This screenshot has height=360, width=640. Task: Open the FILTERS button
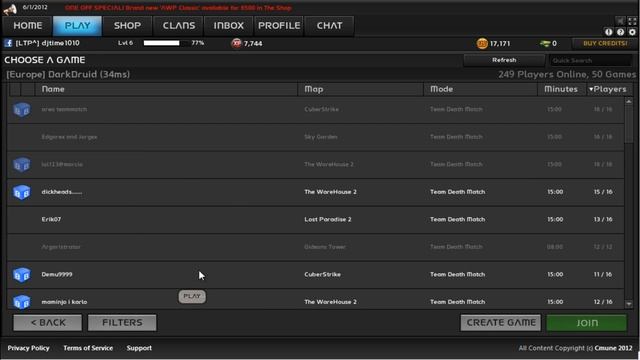pos(122,322)
